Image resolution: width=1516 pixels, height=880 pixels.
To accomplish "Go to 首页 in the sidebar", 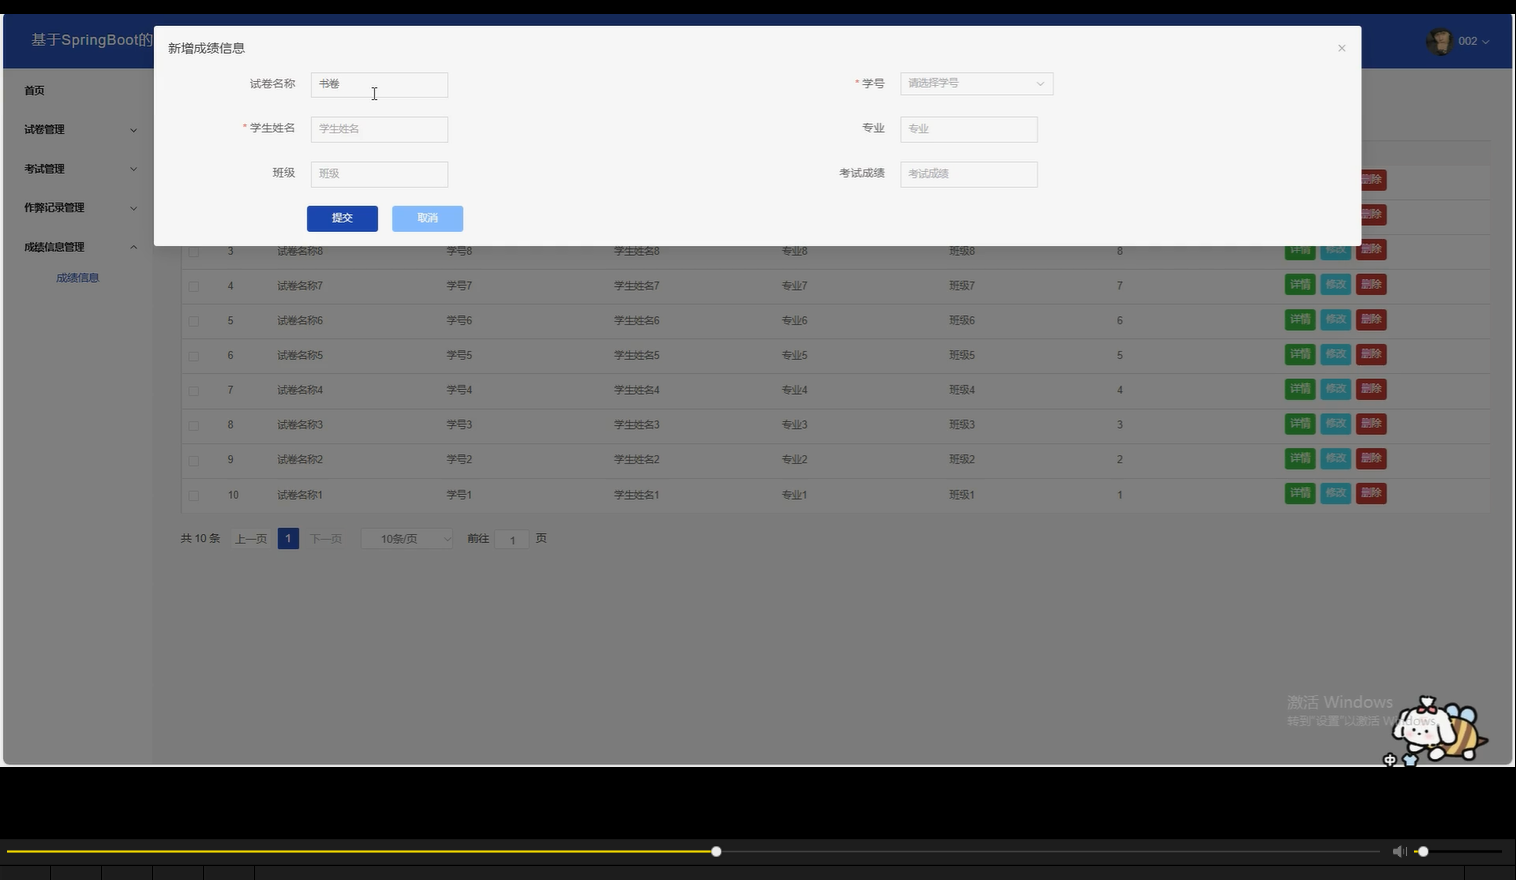I will (x=35, y=91).
